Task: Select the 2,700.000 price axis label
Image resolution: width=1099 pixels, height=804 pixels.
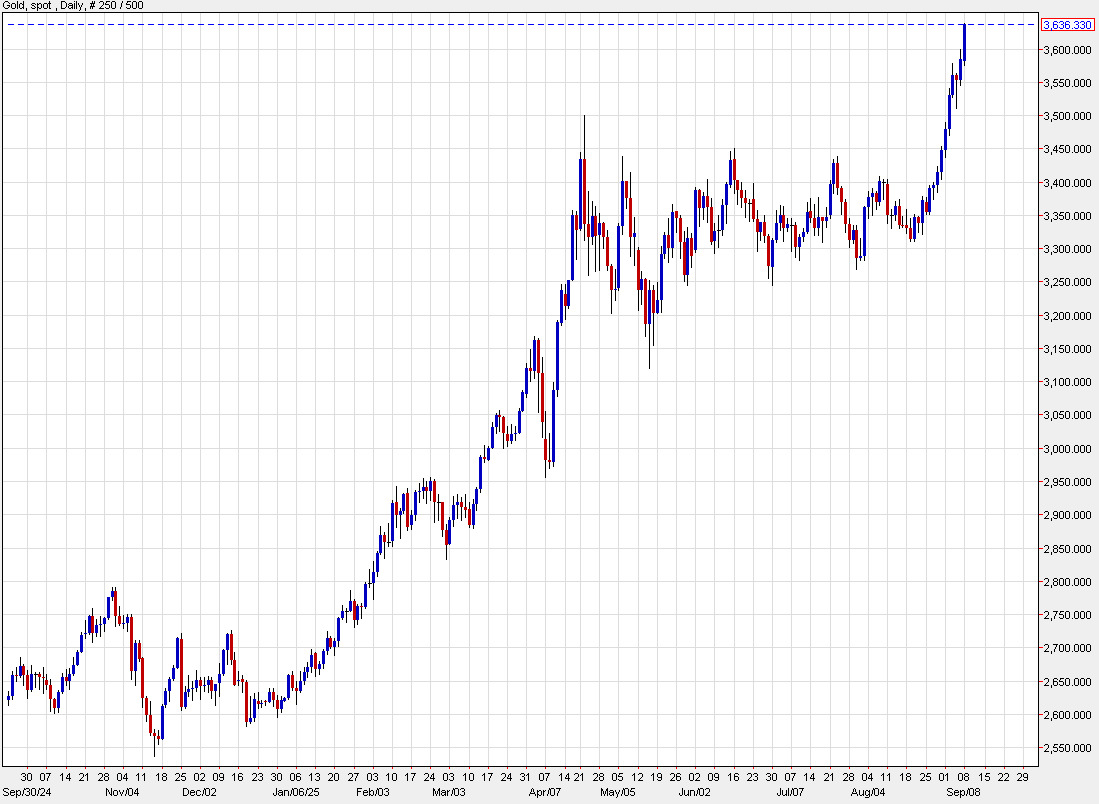Action: (1067, 648)
